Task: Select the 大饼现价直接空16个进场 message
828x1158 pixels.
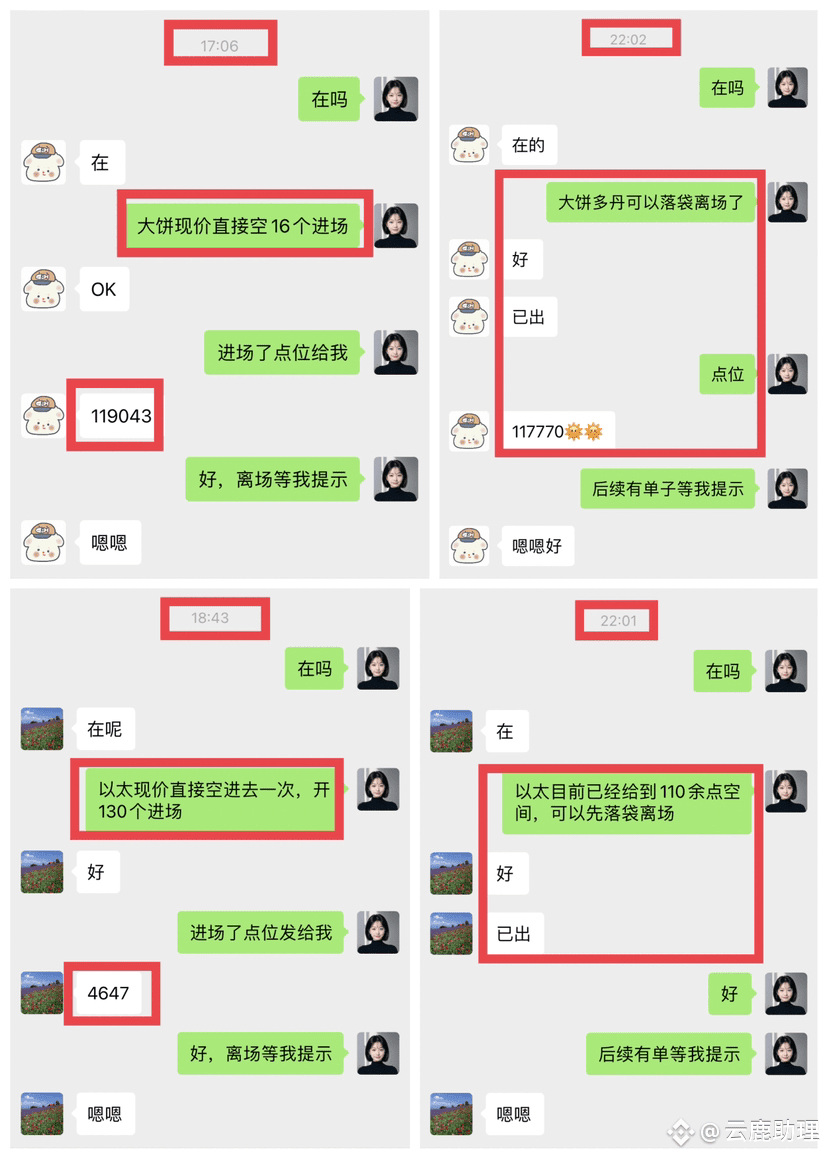Action: (x=244, y=225)
